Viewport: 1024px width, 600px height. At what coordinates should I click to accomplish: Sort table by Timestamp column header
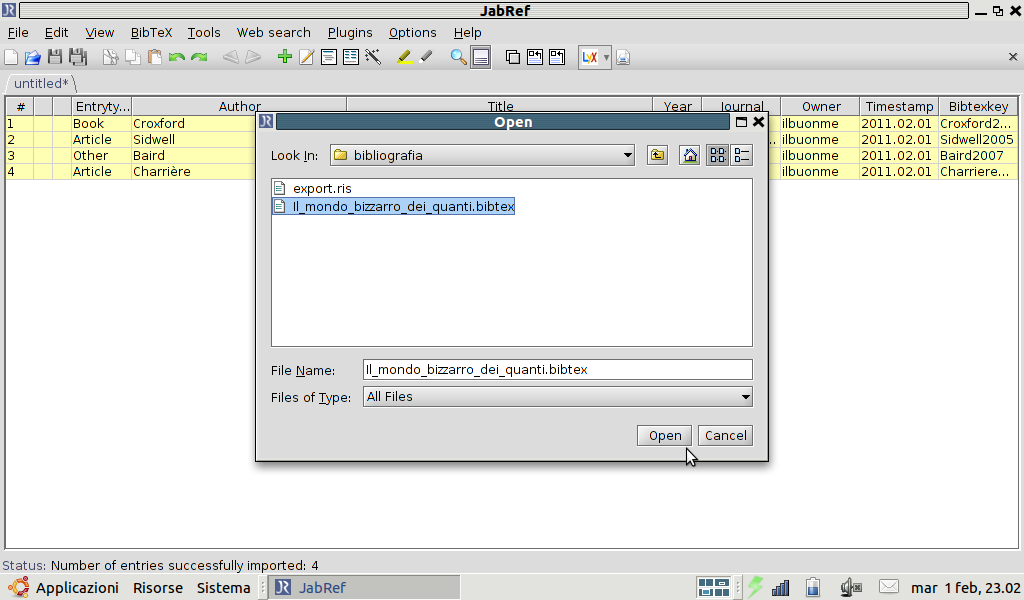pos(899,106)
